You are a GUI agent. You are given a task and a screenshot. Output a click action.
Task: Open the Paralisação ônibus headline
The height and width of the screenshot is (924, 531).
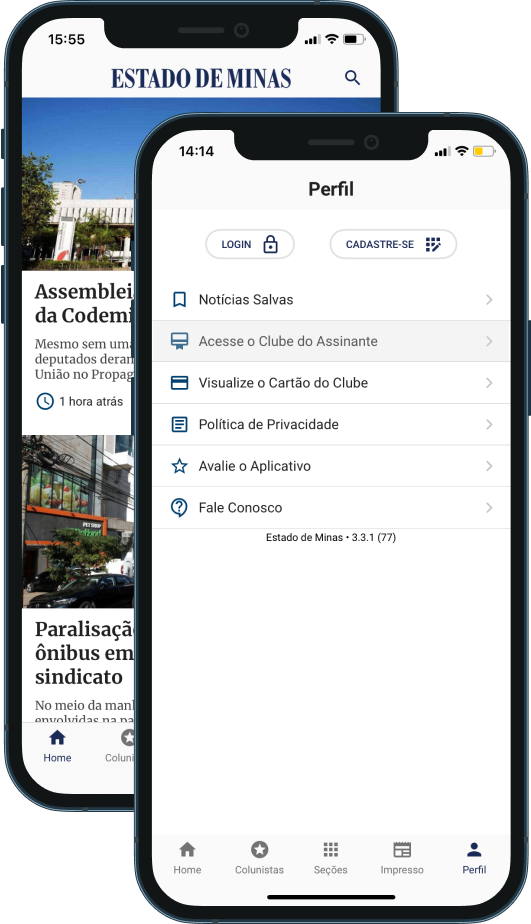(84, 653)
